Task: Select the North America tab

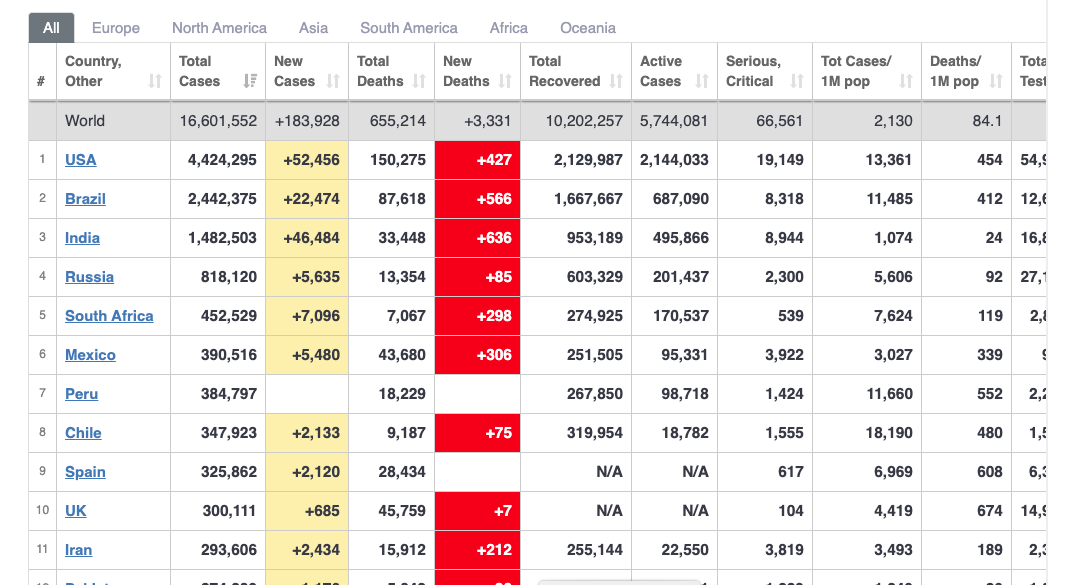Action: point(219,28)
